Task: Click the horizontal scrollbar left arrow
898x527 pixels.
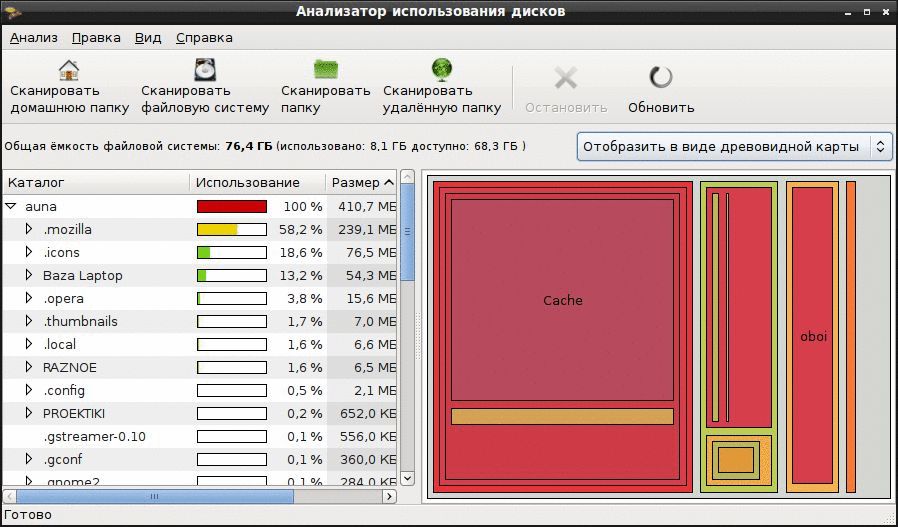Action: [9, 497]
